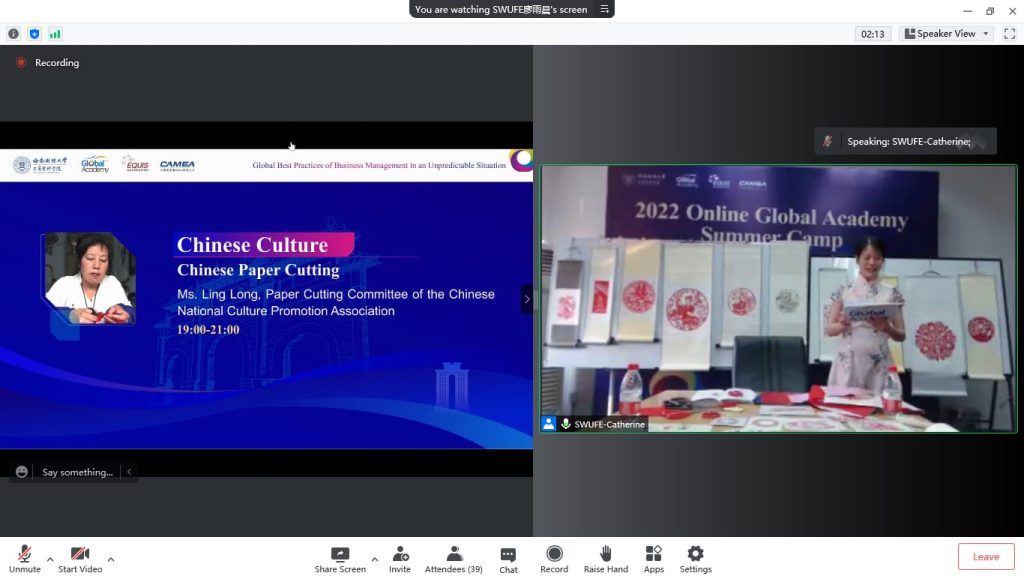
Task: Open meeting Settings gear
Action: (695, 558)
